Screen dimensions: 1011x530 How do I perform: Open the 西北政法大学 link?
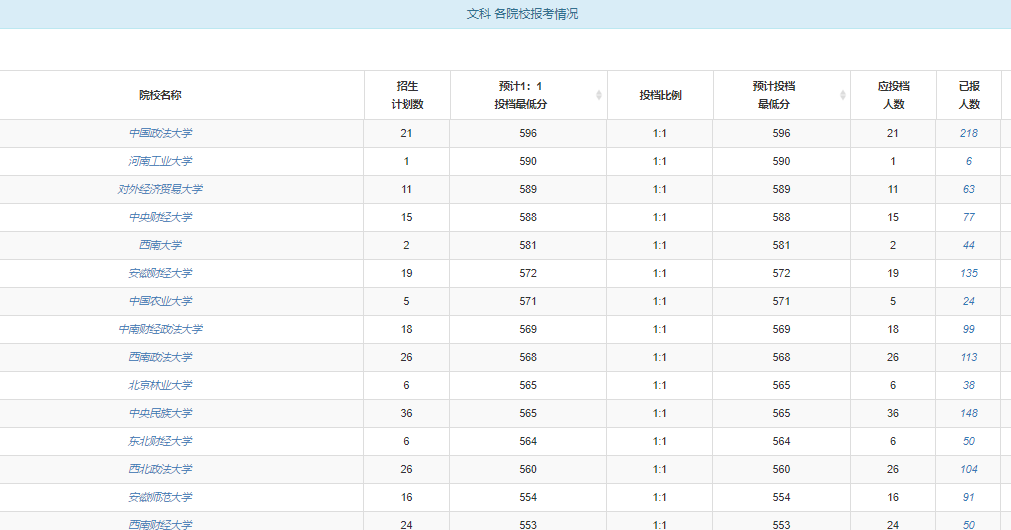(x=161, y=469)
